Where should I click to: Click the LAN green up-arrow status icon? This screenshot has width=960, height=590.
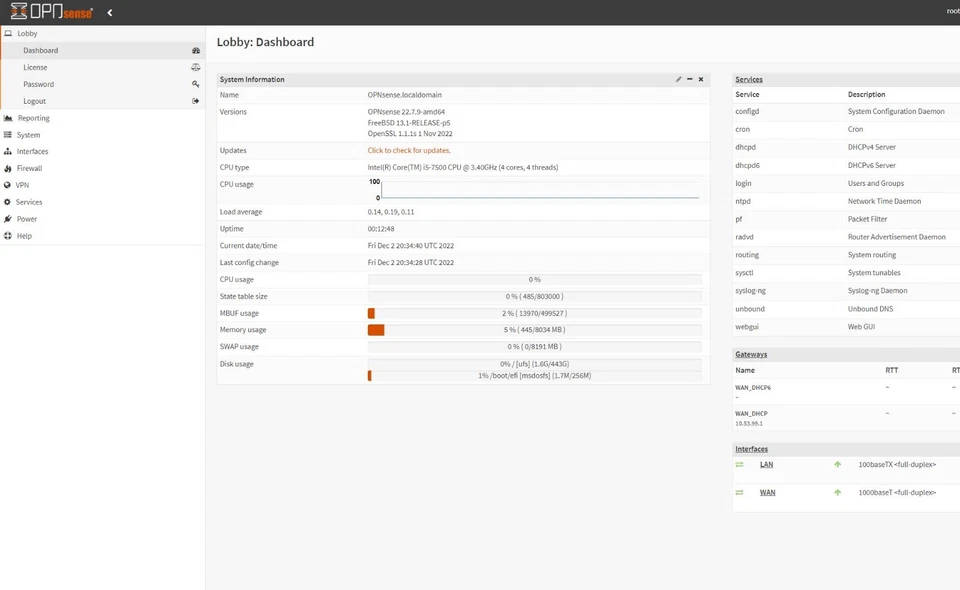(838, 465)
